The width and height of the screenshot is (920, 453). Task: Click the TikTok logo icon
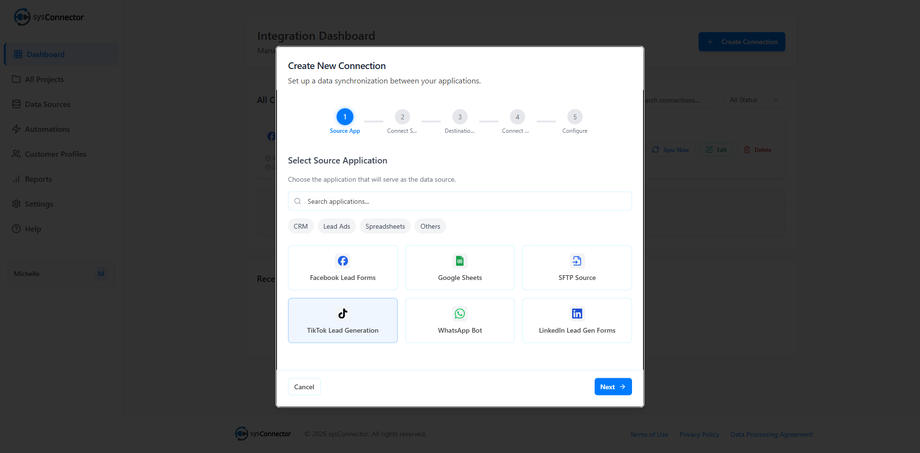[343, 314]
